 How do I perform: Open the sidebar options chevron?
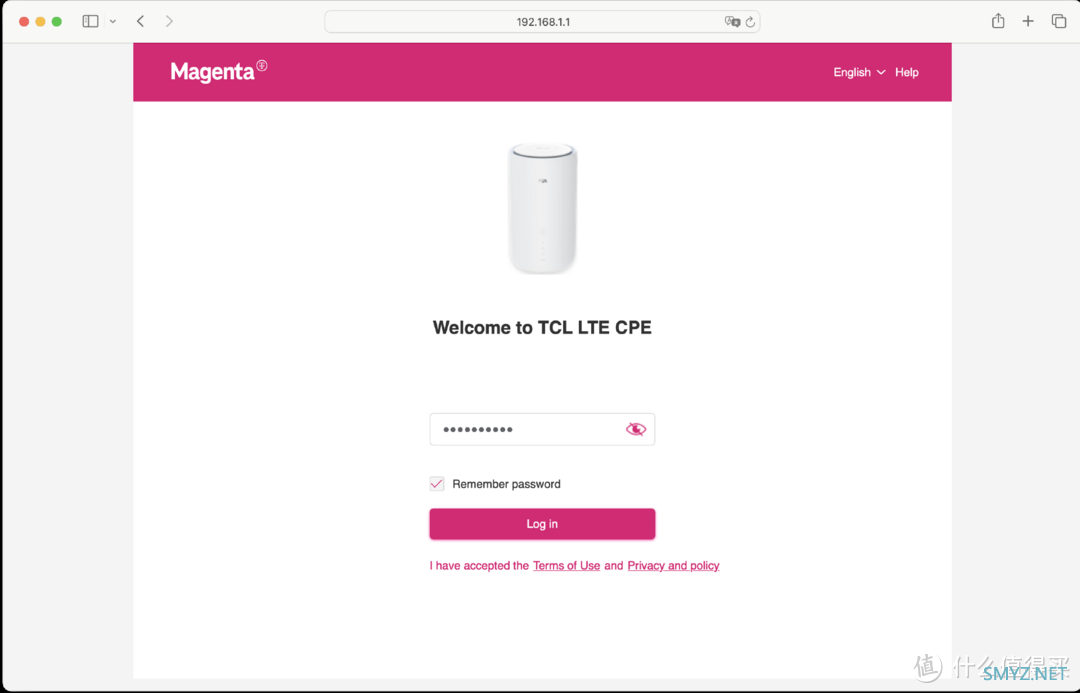[x=113, y=21]
